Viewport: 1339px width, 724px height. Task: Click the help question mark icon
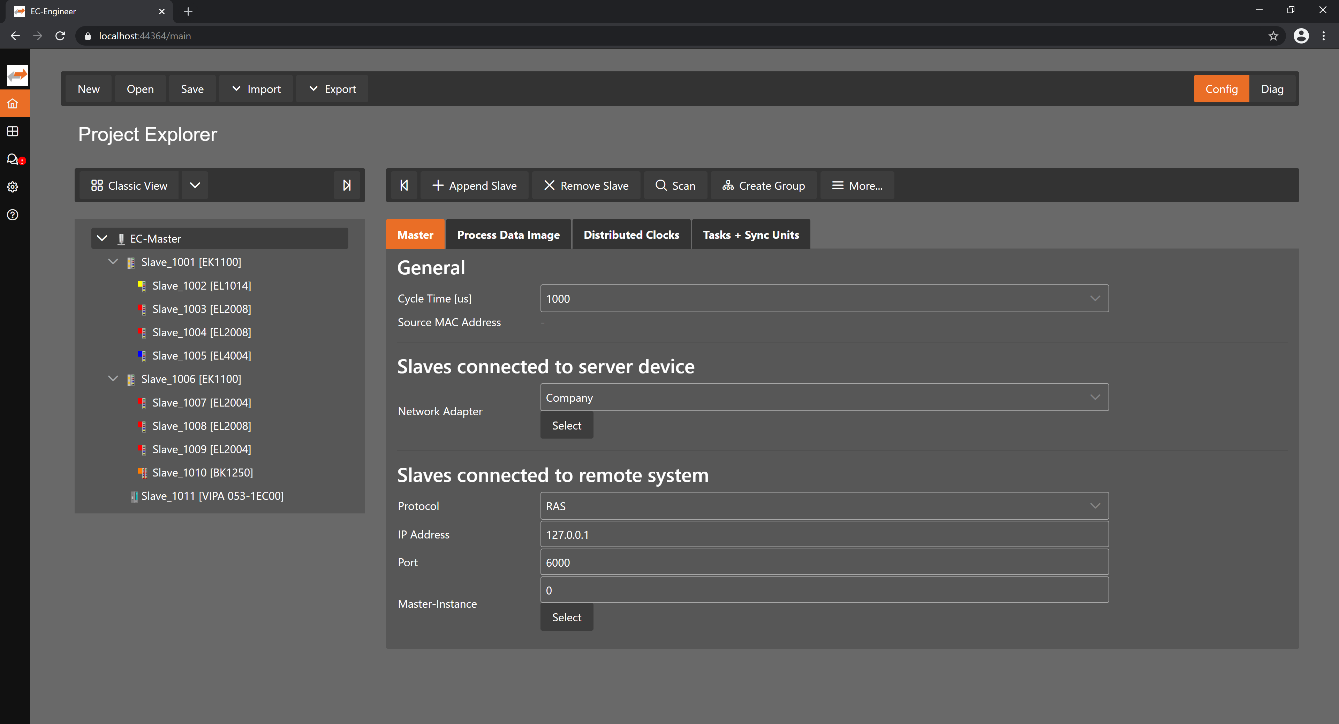coord(13,215)
